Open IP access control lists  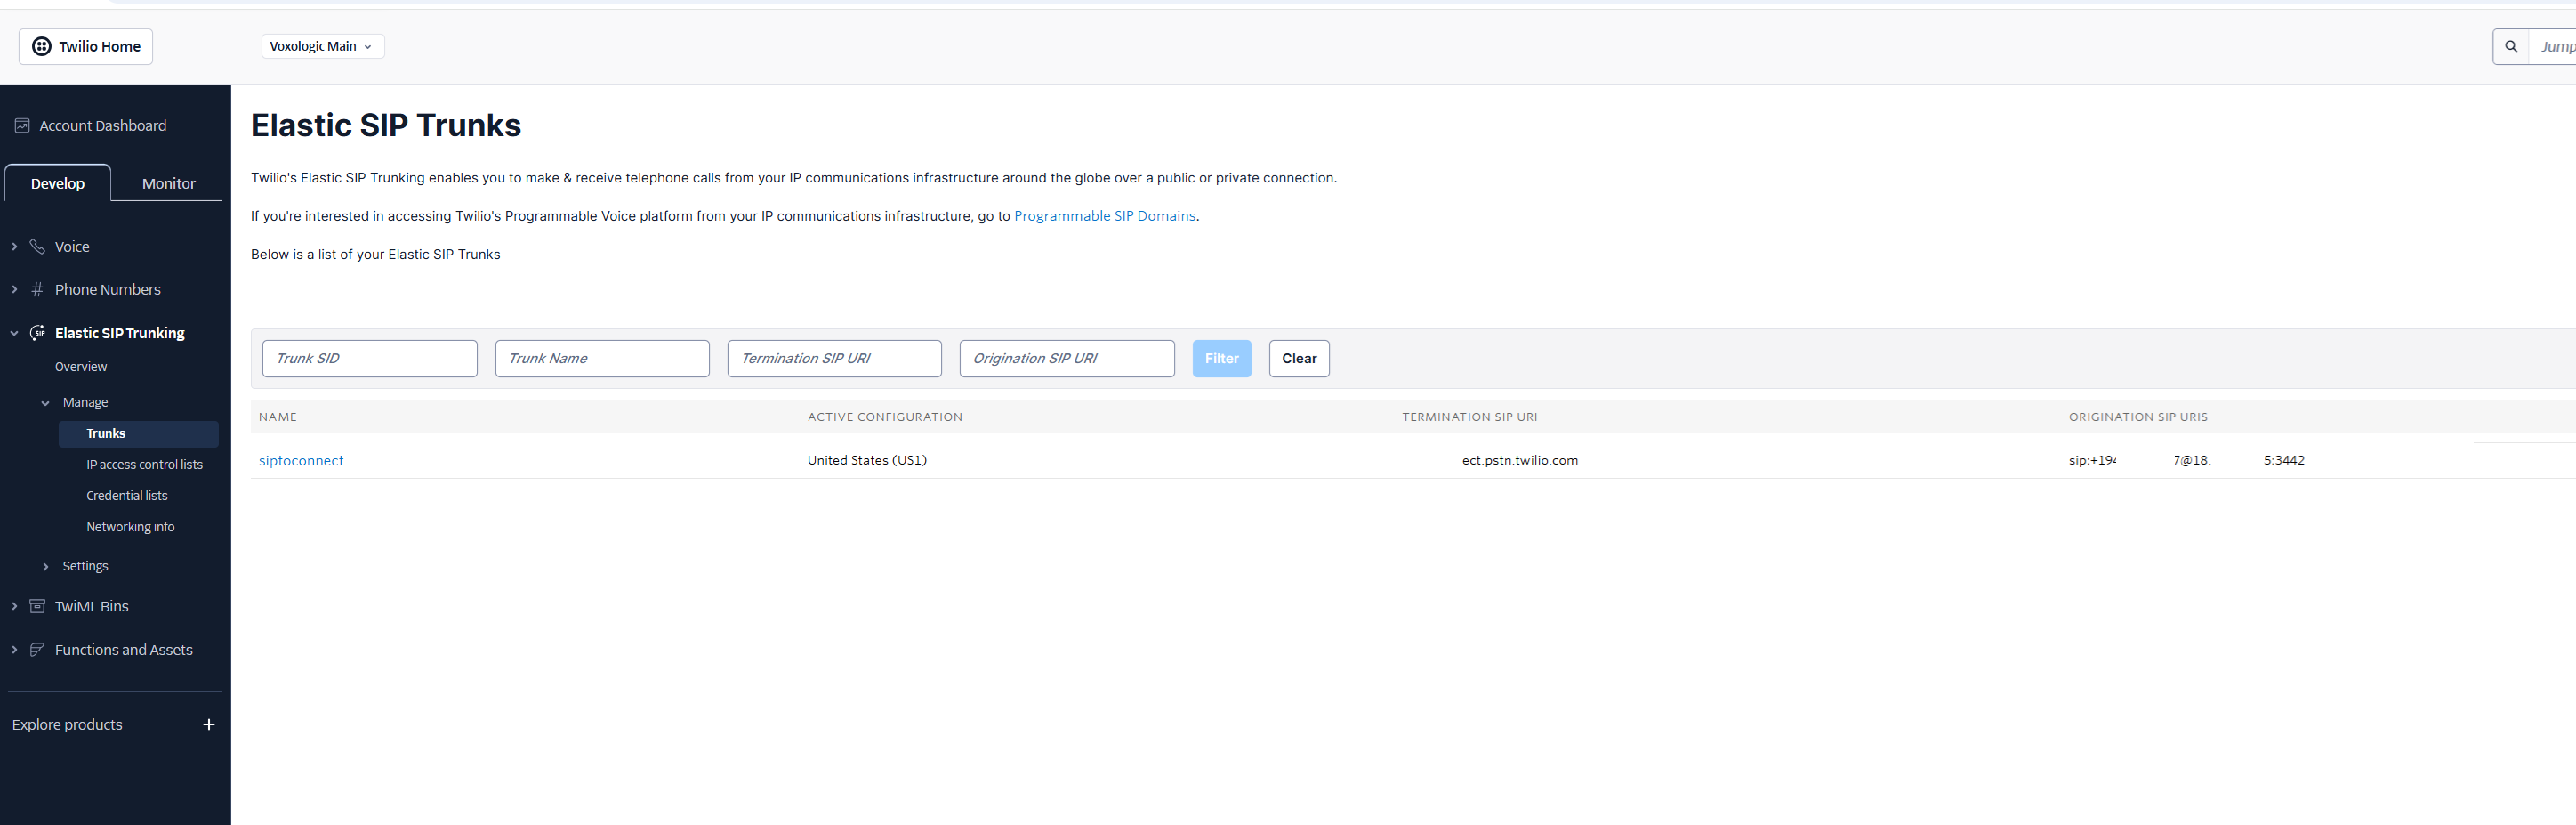(x=144, y=464)
